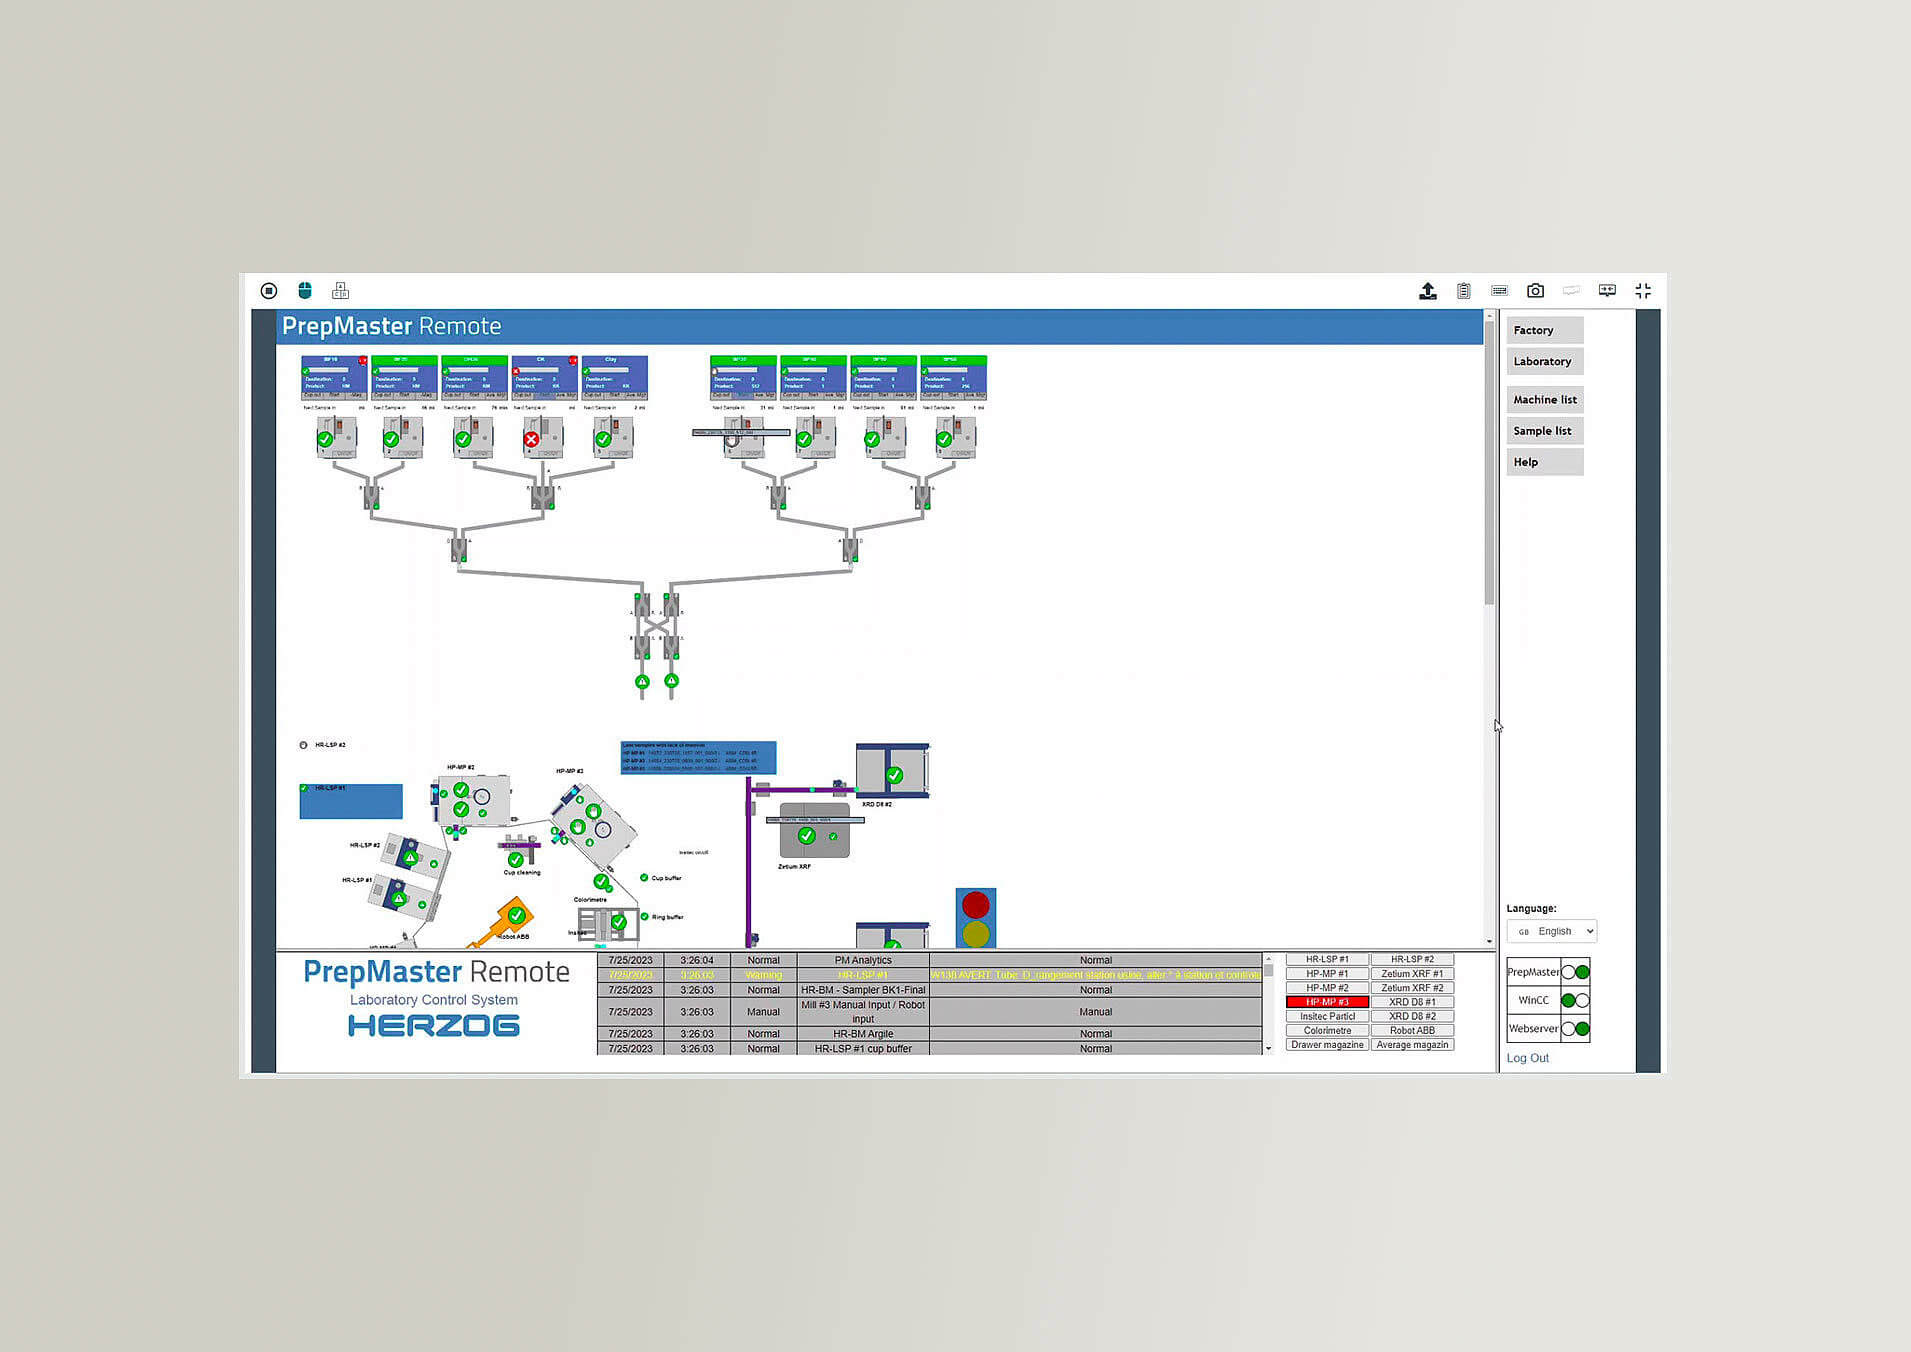
Task: Click the Cup buffer status icon
Action: (x=644, y=878)
